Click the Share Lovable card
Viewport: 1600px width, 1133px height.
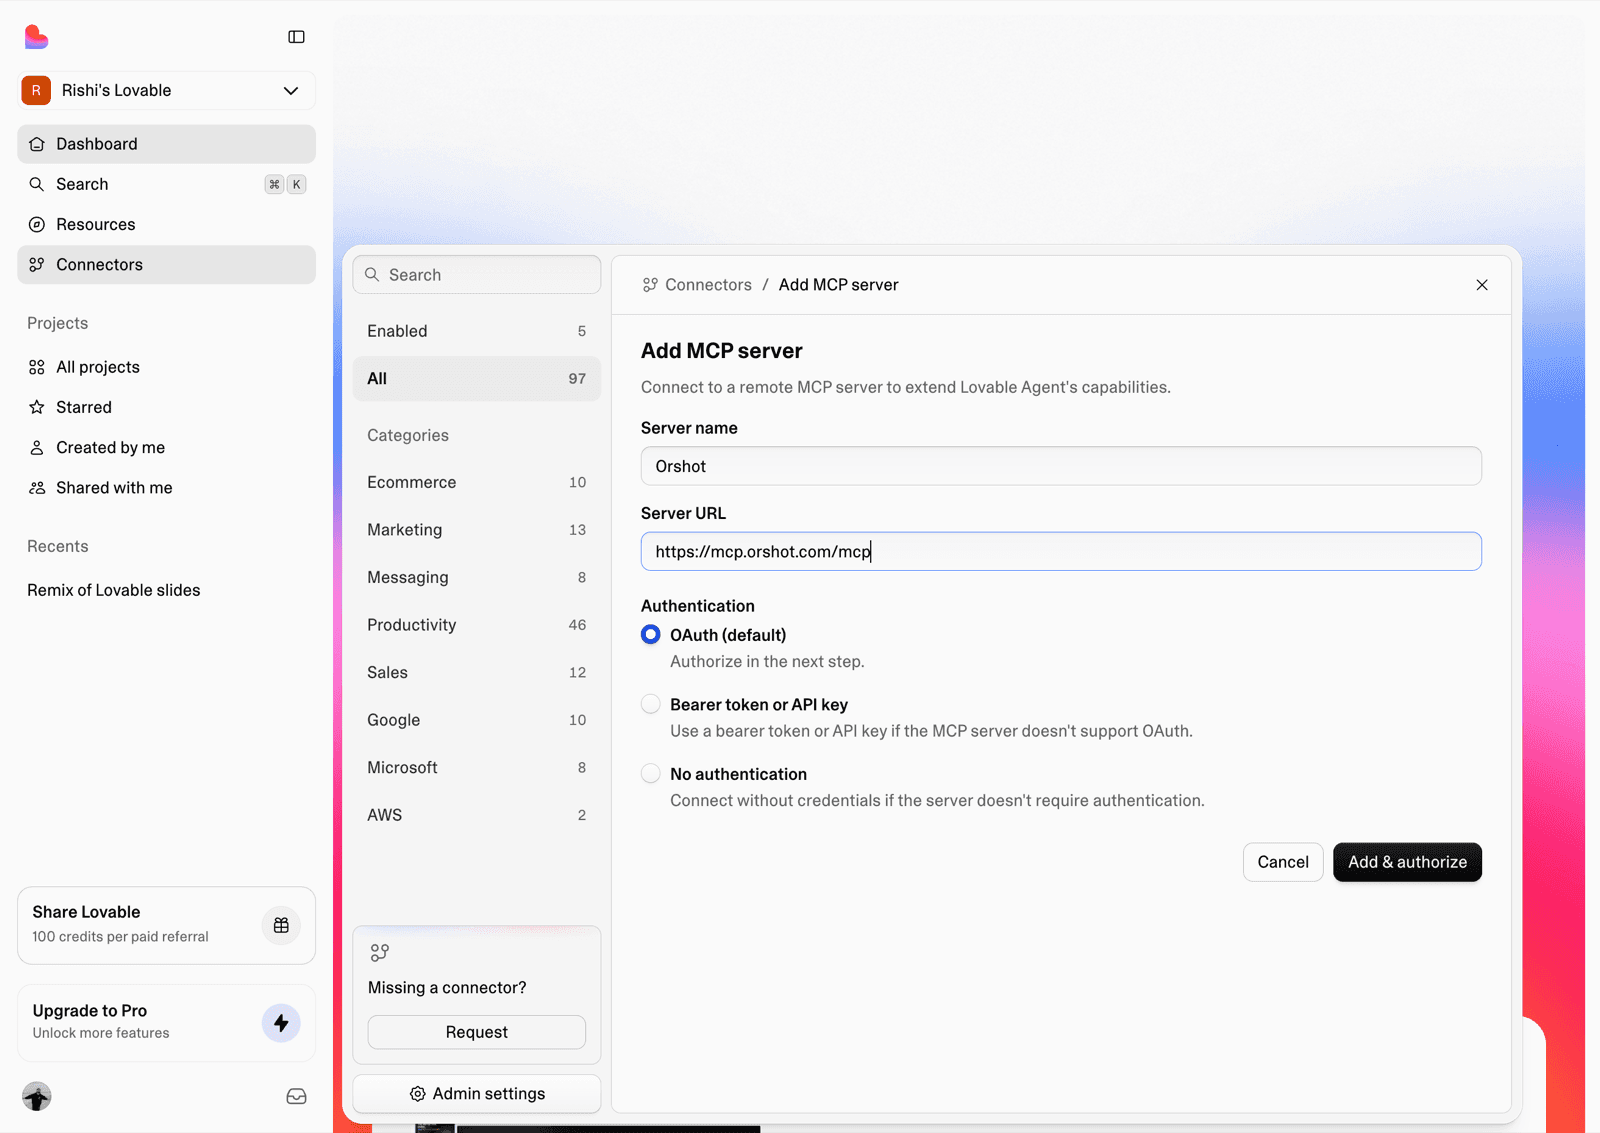click(x=166, y=925)
